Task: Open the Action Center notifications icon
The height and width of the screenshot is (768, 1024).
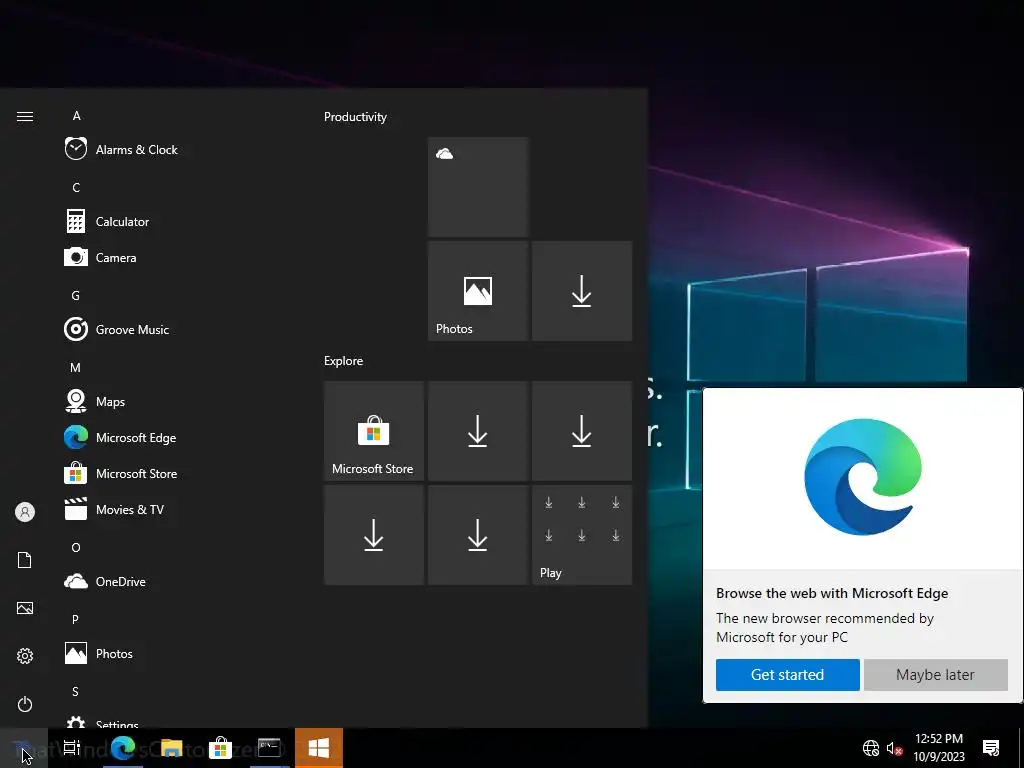Action: [x=991, y=748]
